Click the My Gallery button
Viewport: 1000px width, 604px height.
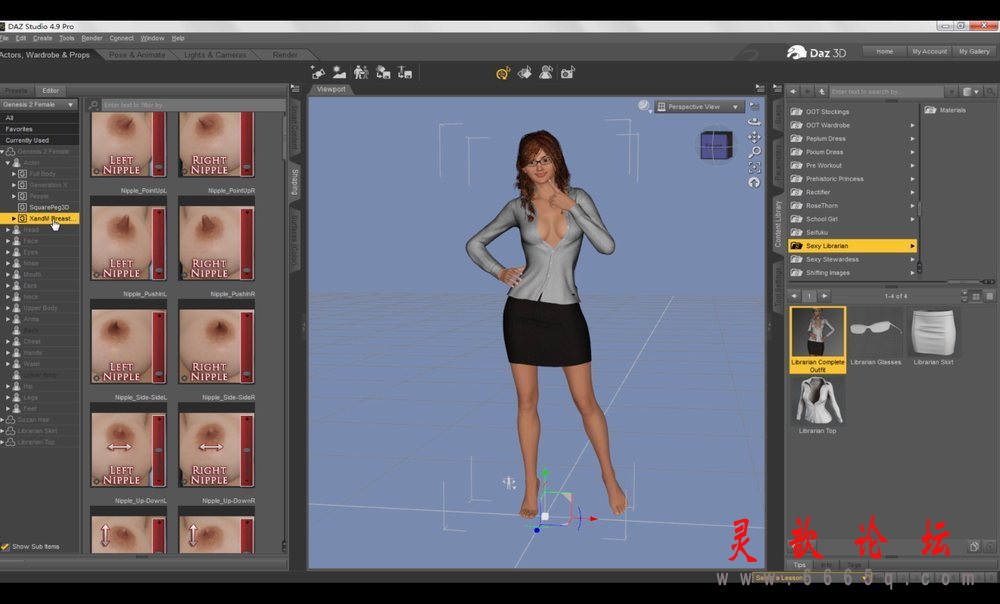point(974,51)
